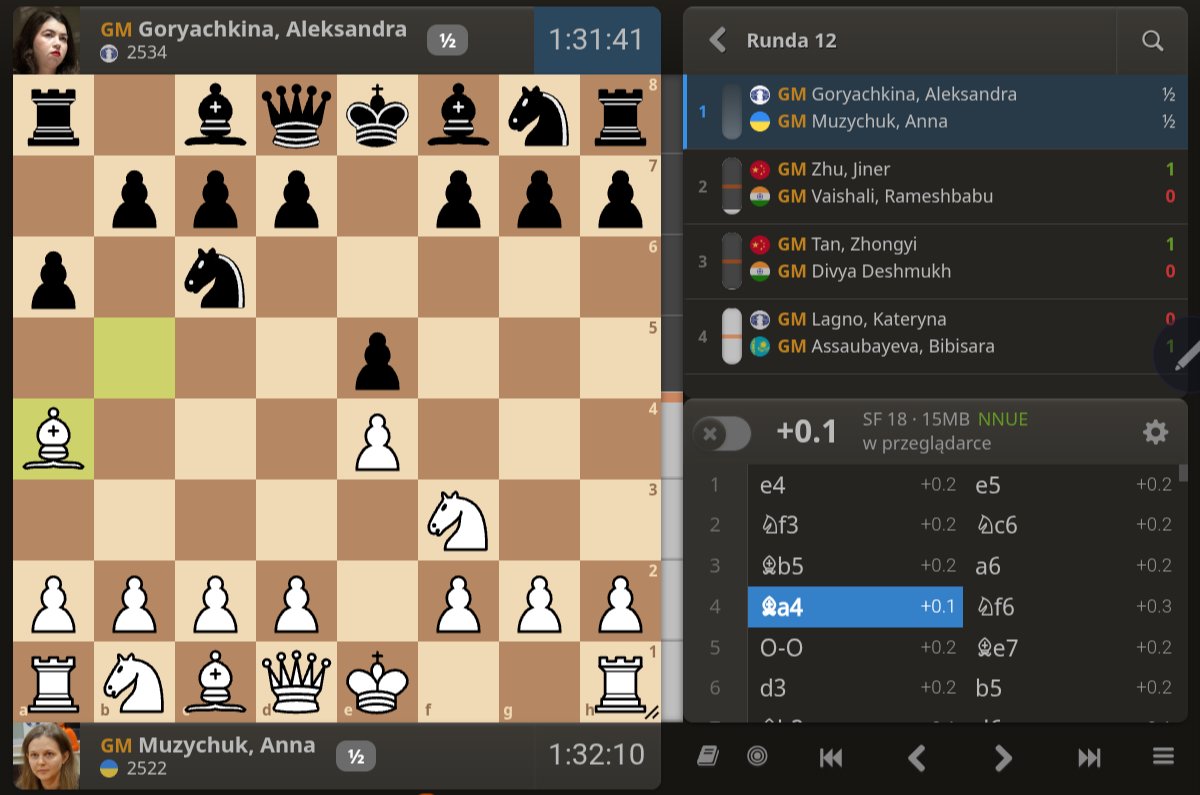Click black's move e5 in move list
This screenshot has width=1200, height=795.
tap(1069, 485)
